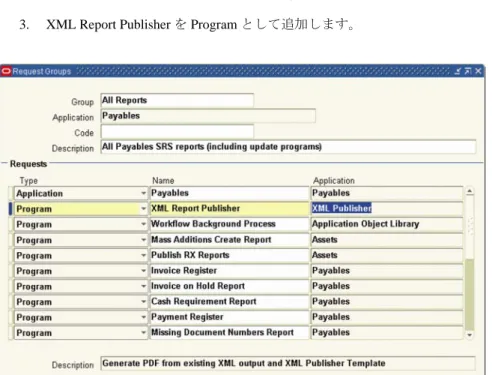Click Payables application cell for Invoice Register row
This screenshot has height=375, width=492.
coord(387,271)
